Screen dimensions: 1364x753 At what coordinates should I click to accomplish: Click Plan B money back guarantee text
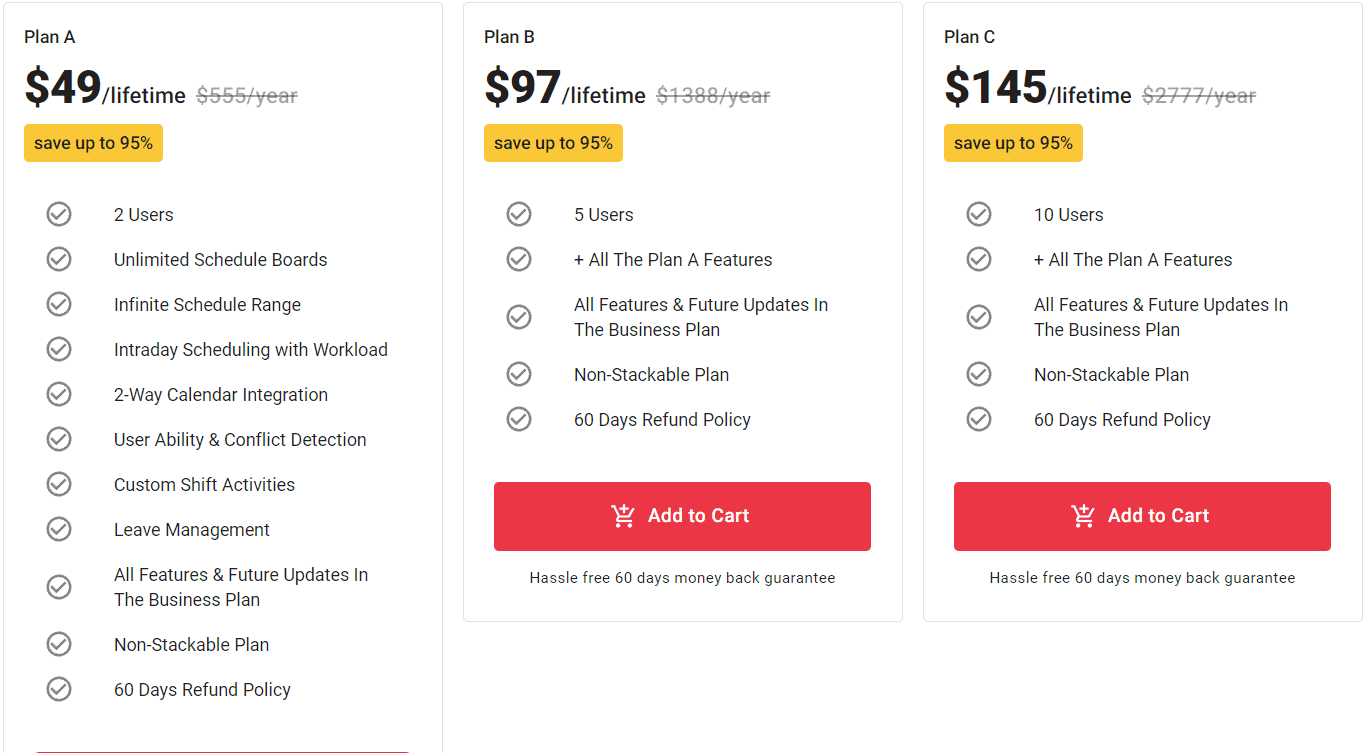point(682,578)
